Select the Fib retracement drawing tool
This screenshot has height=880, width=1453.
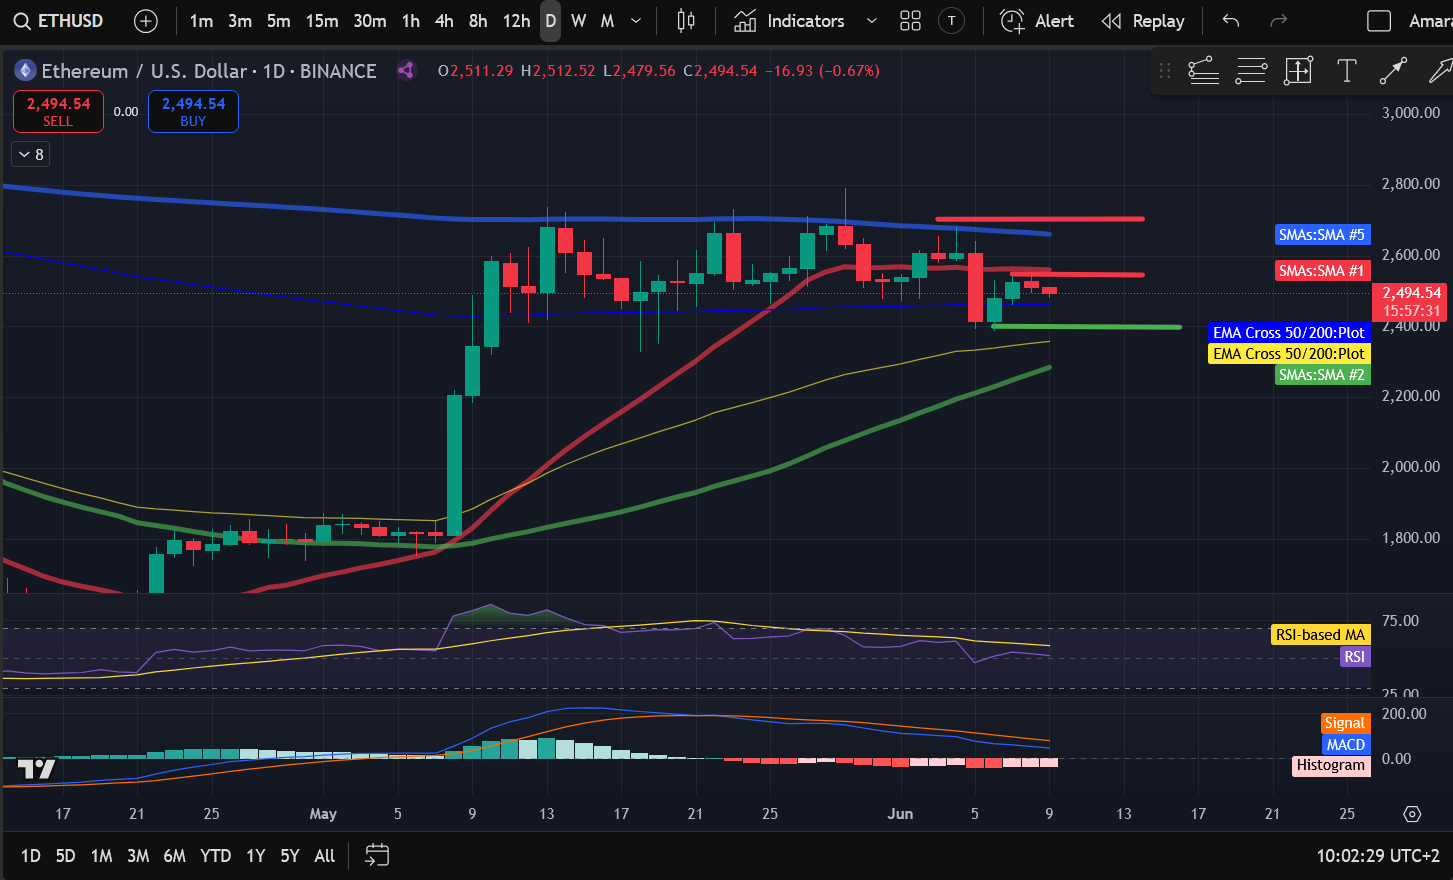[x=1252, y=71]
